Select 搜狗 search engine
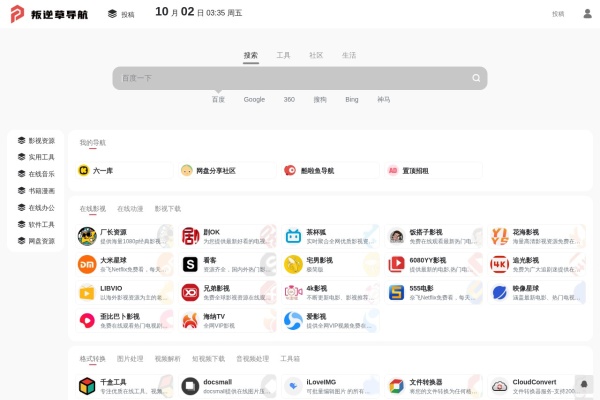The image size is (600, 400). (x=320, y=100)
